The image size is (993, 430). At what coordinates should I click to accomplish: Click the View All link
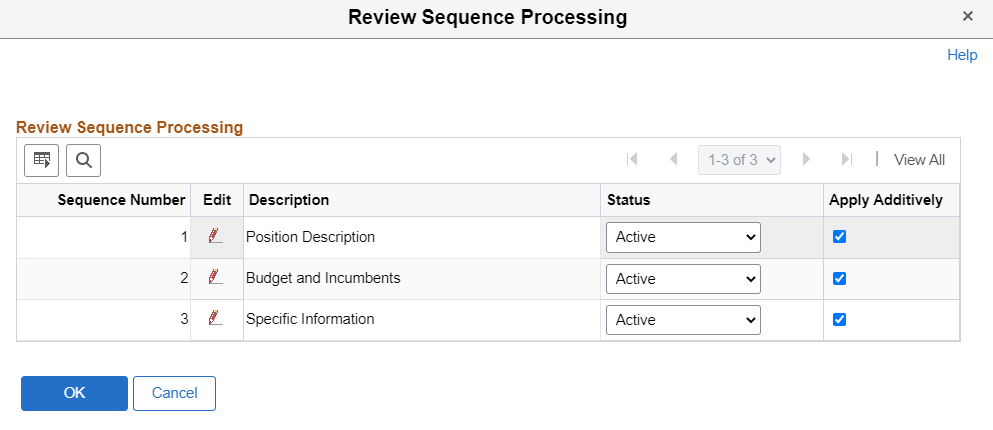pos(919,159)
